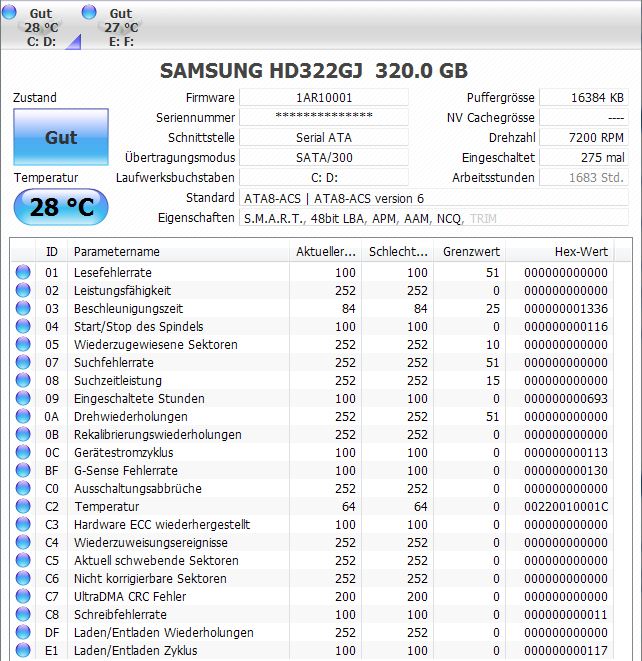Click the NV Cachegrösse field
642x661 pixels.
tap(584, 117)
